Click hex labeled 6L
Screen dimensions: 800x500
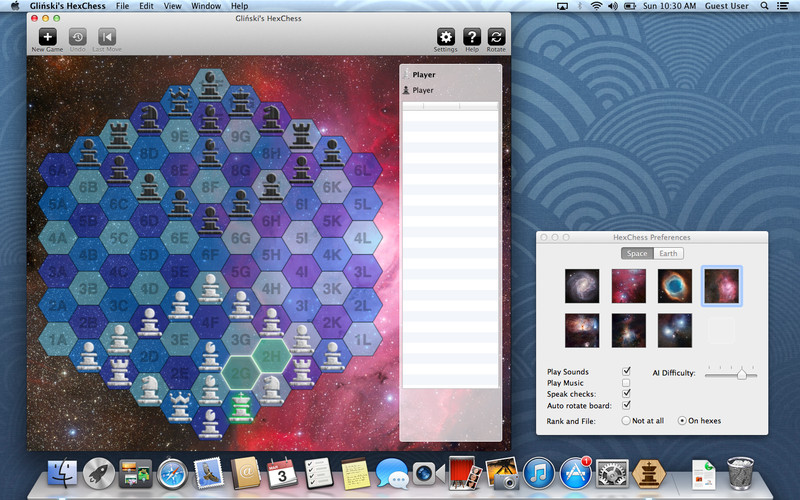(x=362, y=170)
